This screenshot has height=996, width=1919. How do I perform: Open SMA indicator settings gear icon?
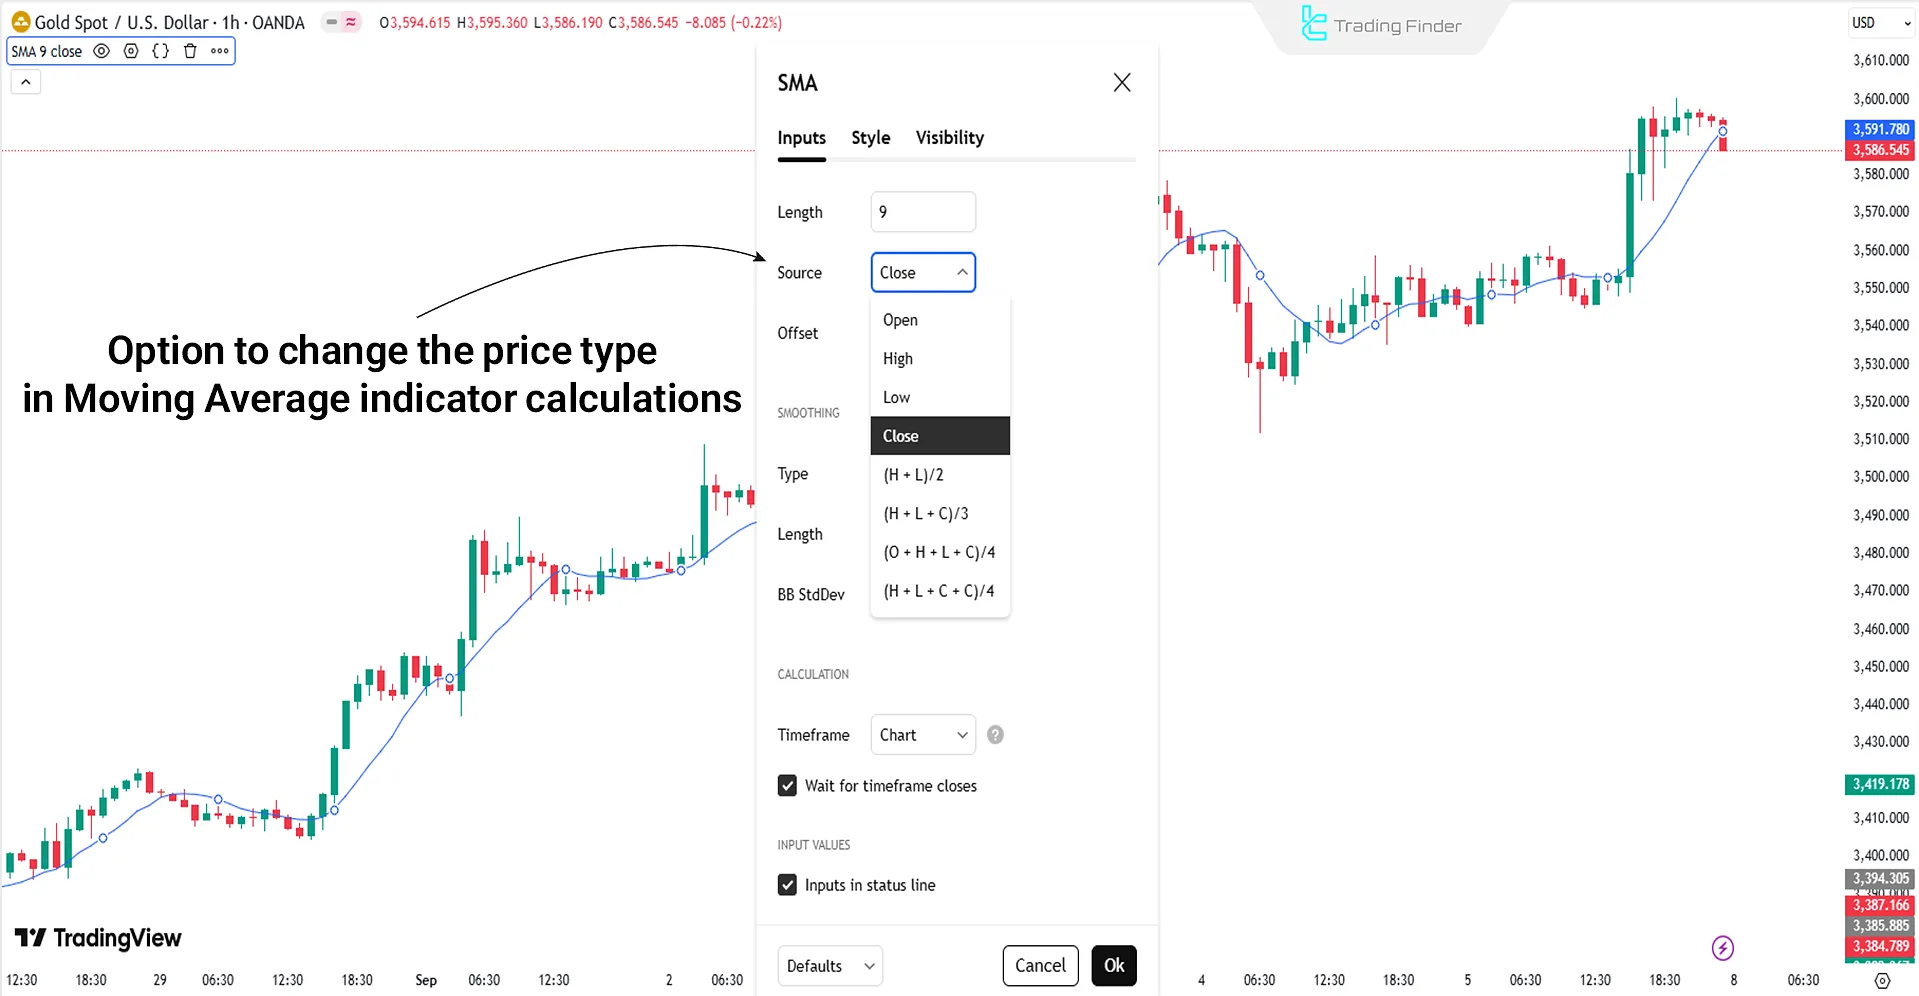(x=131, y=51)
